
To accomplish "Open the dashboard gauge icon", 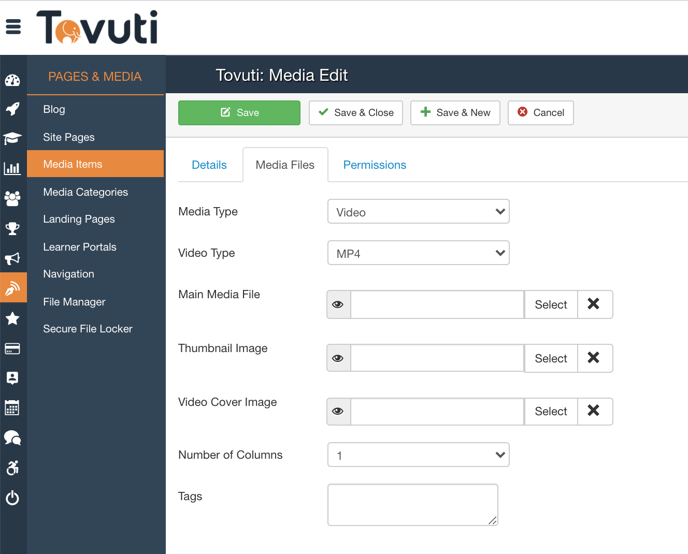I will [13, 80].
